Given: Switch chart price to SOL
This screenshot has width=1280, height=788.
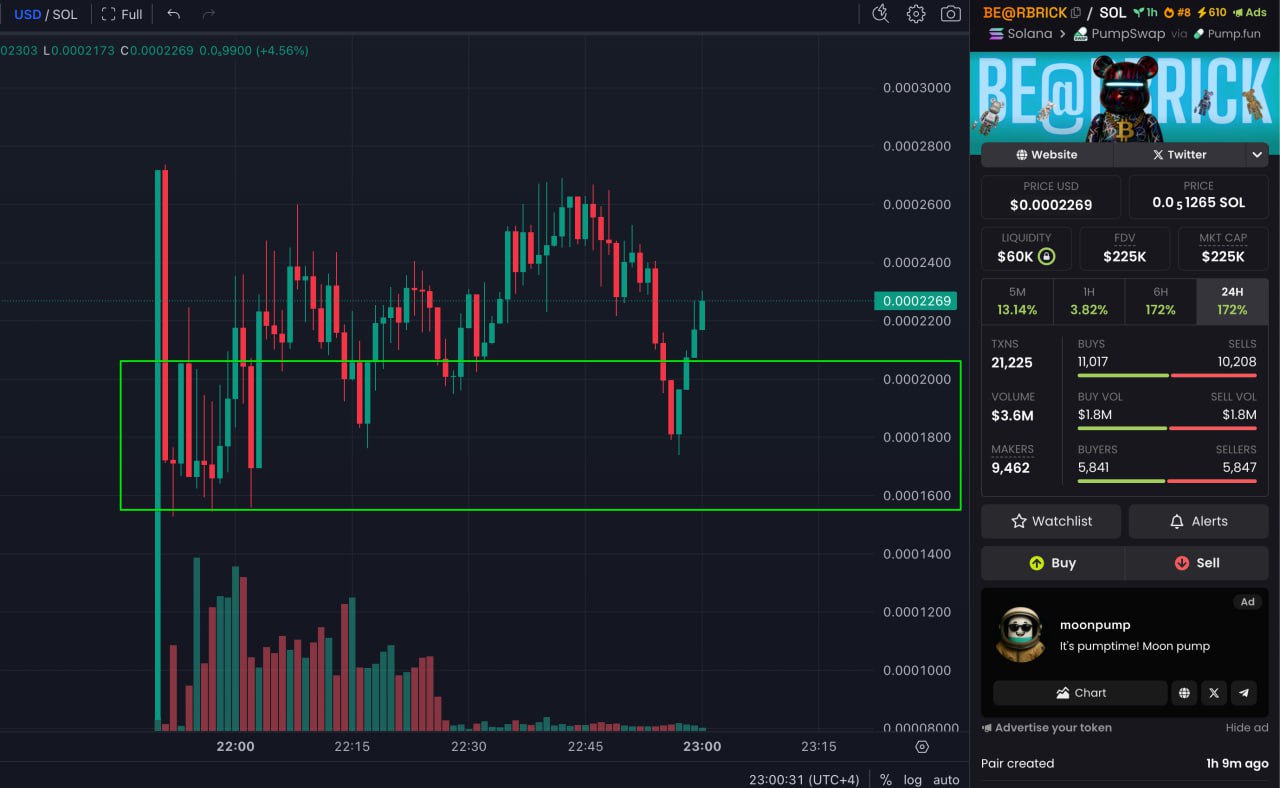Looking at the screenshot, I should coord(65,14).
